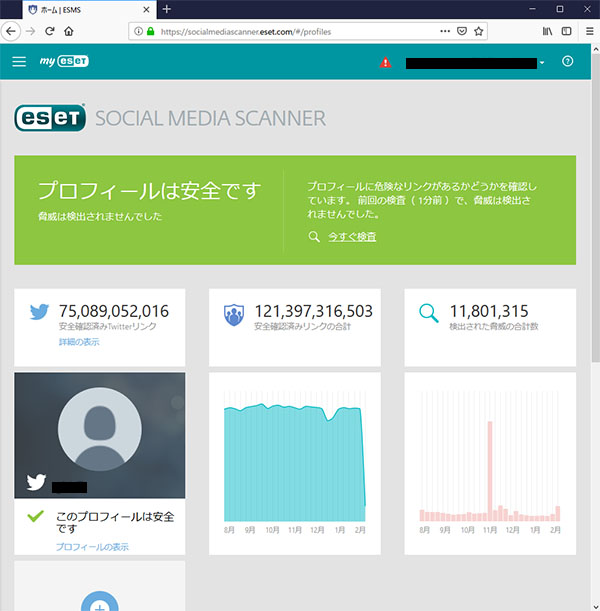This screenshot has width=600, height=611.
Task: Click the 121,397,316,503 total links count
Action: tap(314, 311)
